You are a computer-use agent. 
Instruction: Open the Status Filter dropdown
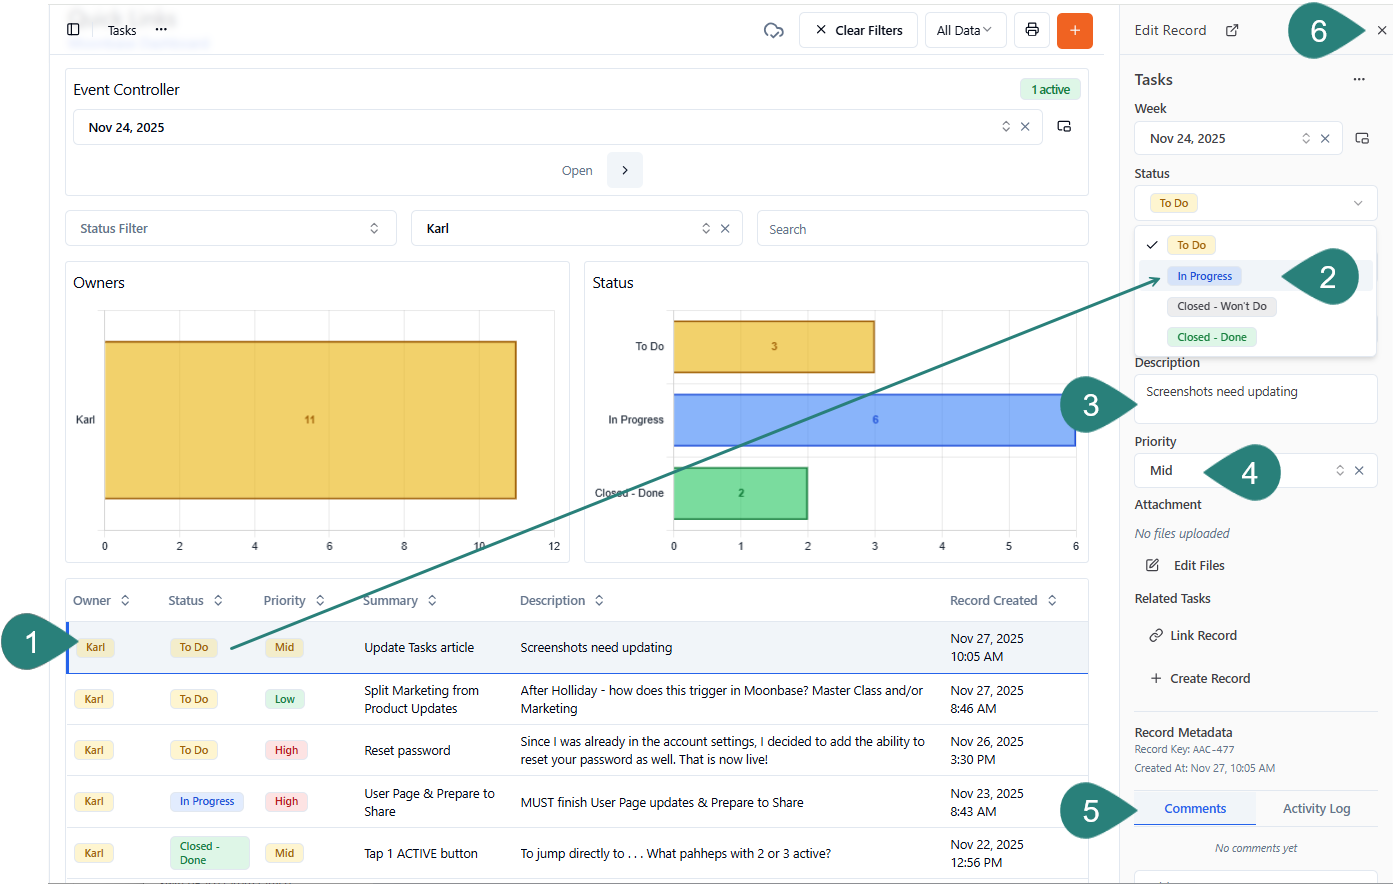point(230,229)
